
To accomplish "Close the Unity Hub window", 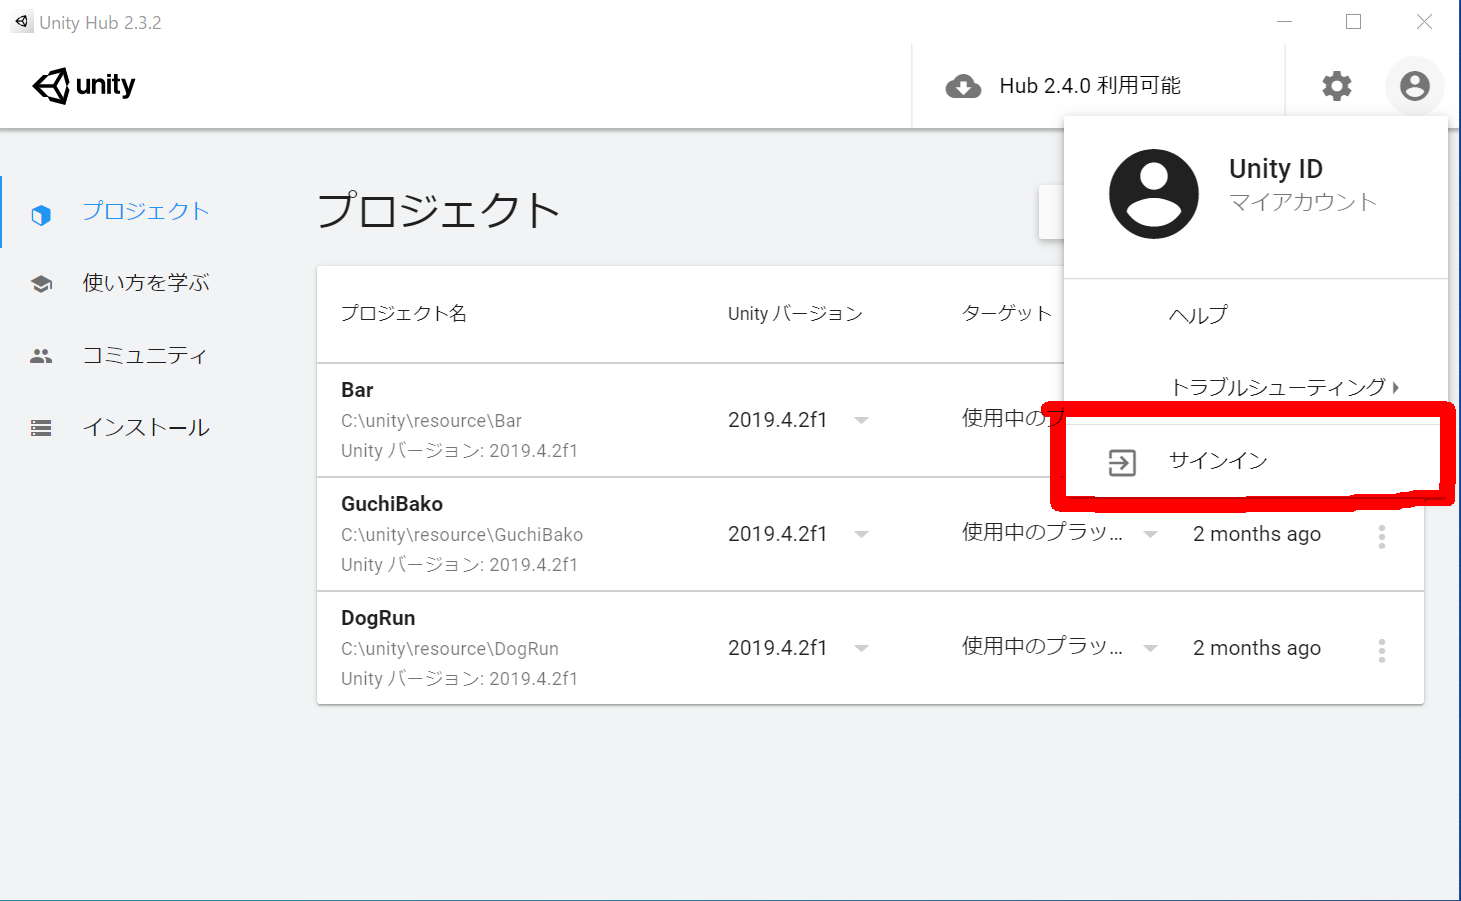I will [x=1424, y=22].
